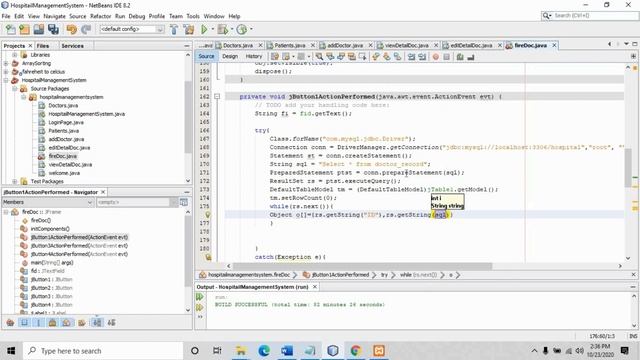
Task: Close the Output panel tab
Action: coord(315,287)
